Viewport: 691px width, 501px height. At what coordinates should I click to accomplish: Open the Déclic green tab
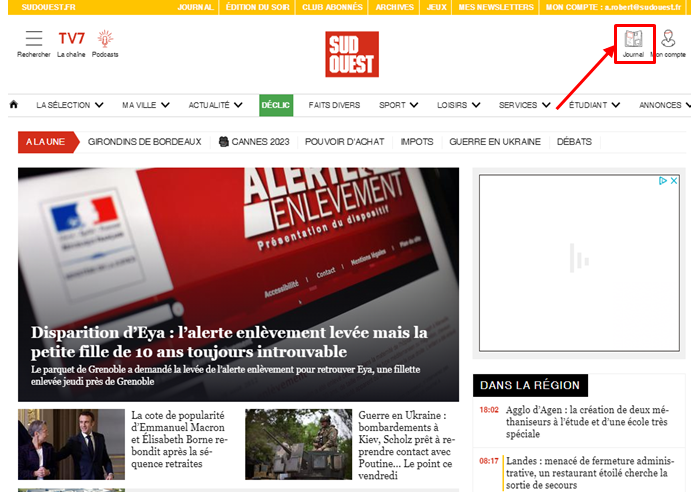(x=276, y=105)
